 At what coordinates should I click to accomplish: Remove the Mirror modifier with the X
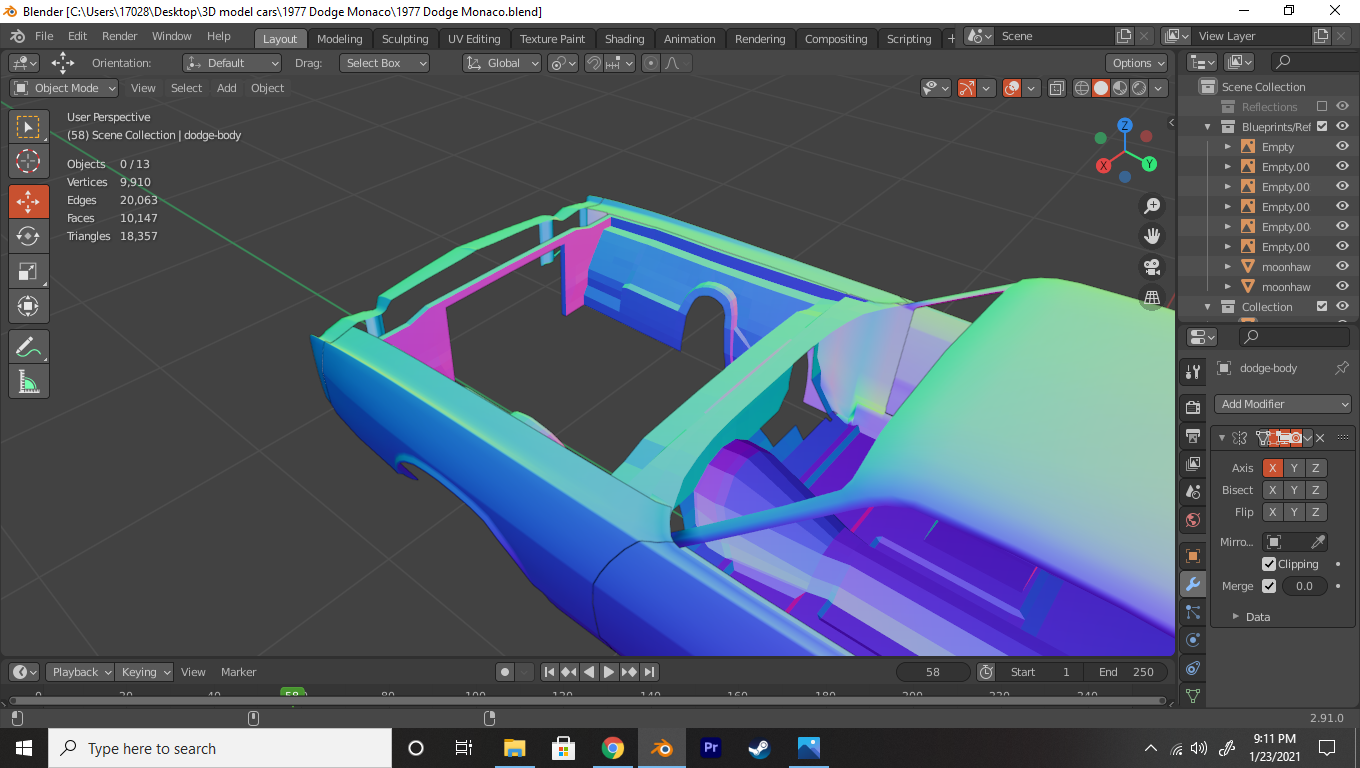point(1320,438)
